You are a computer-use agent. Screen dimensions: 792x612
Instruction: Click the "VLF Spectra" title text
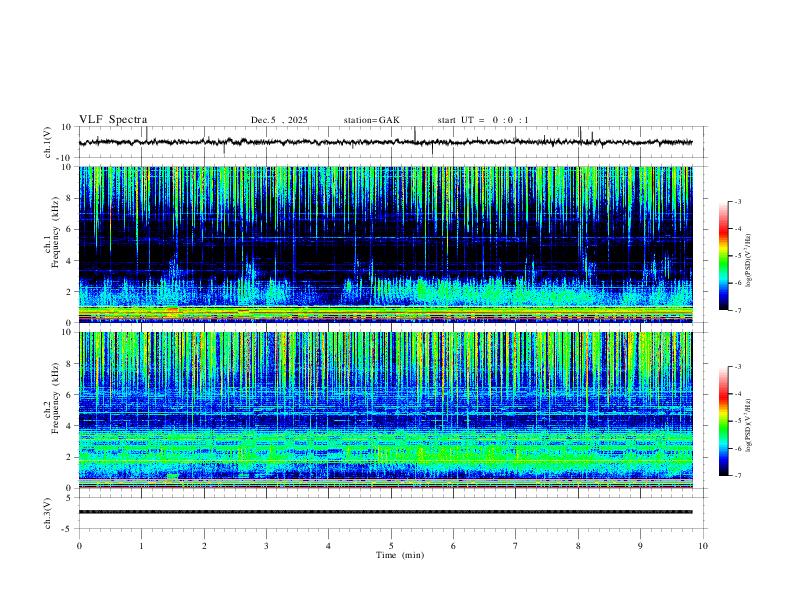pyautogui.click(x=113, y=120)
